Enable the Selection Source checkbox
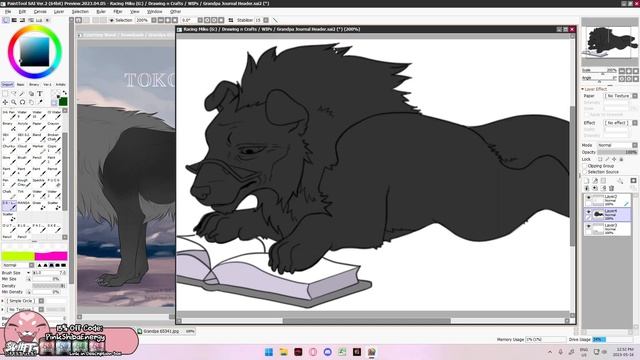The height and width of the screenshot is (360, 640). click(x=585, y=172)
